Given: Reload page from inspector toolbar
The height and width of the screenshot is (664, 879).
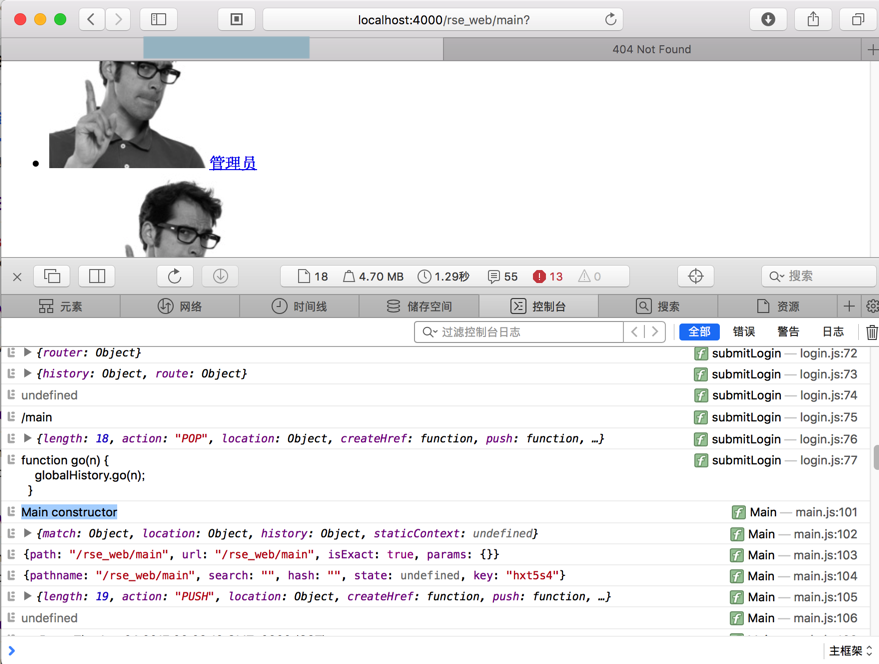Looking at the screenshot, I should point(174,276).
